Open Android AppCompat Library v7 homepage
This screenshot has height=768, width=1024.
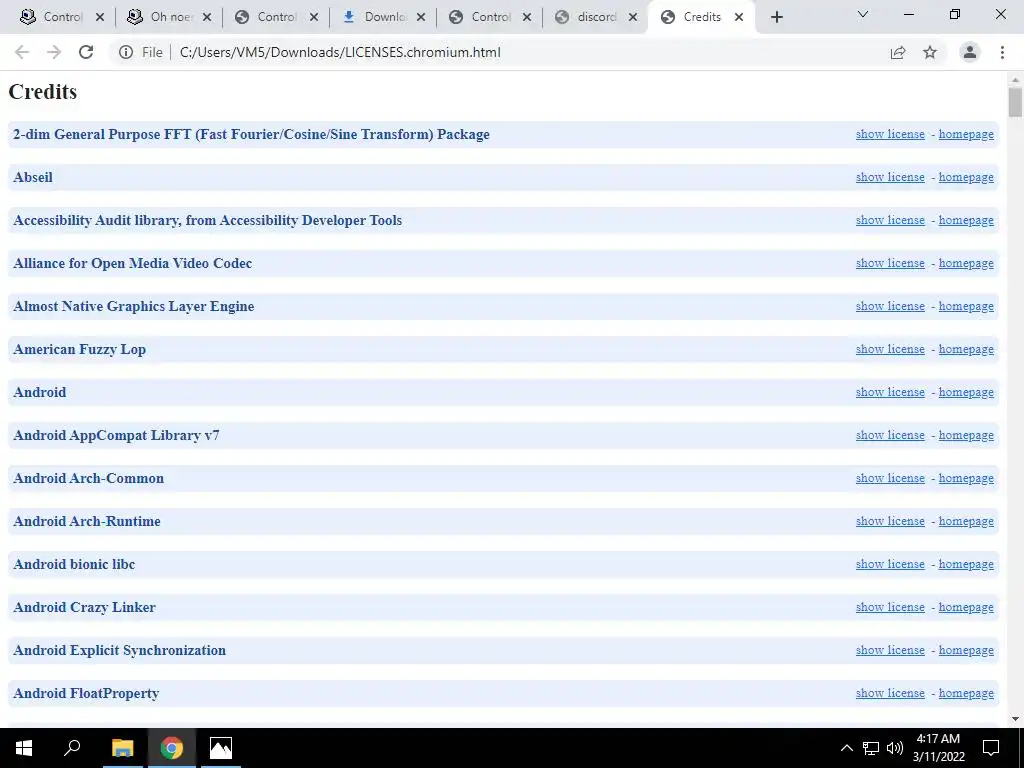[x=966, y=436]
